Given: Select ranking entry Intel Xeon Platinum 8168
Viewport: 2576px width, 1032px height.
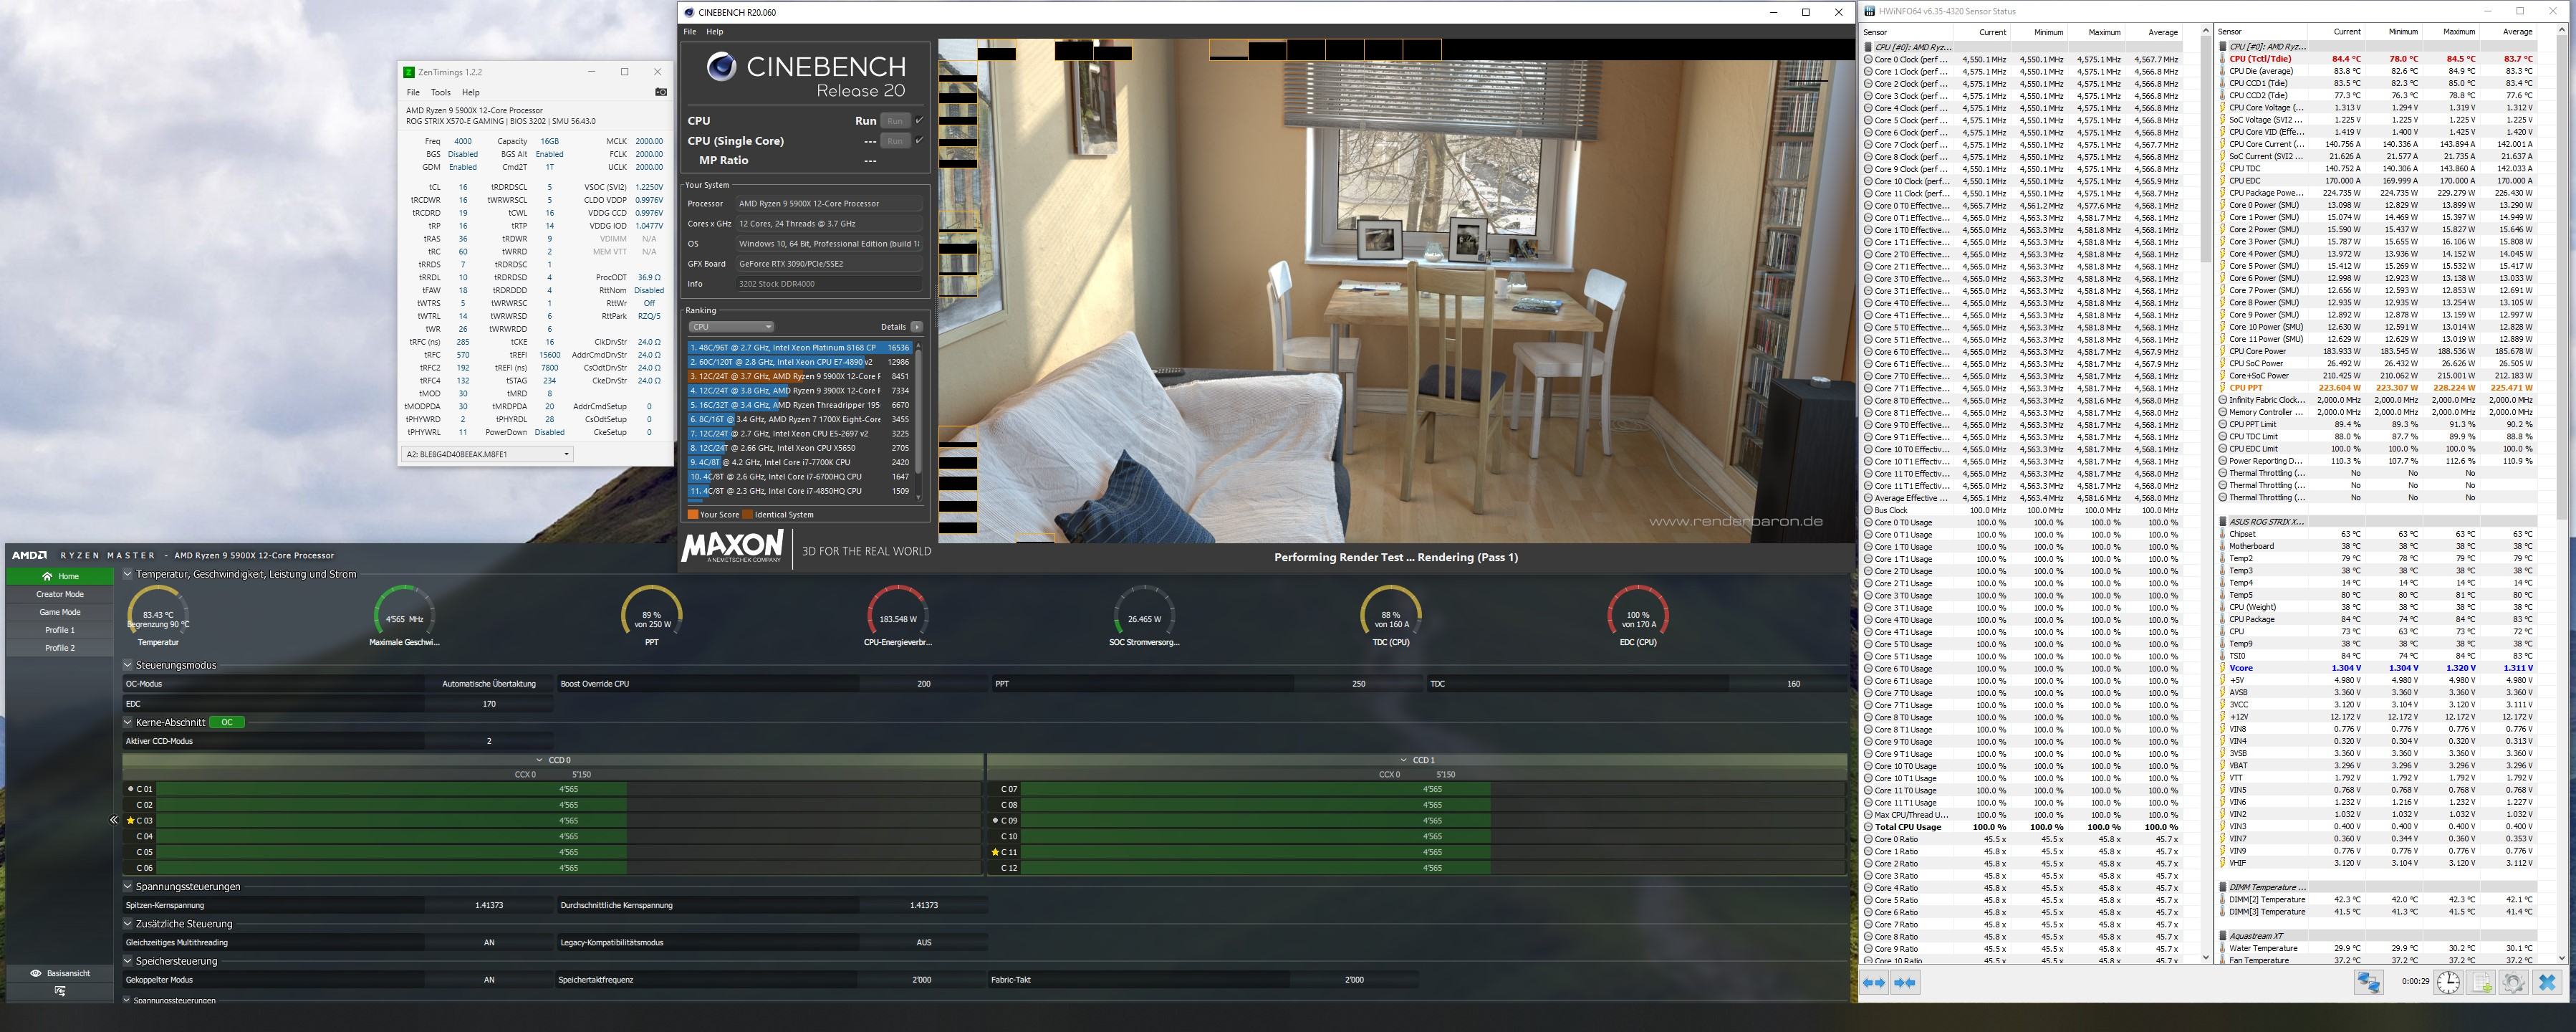Looking at the screenshot, I should pos(799,348).
